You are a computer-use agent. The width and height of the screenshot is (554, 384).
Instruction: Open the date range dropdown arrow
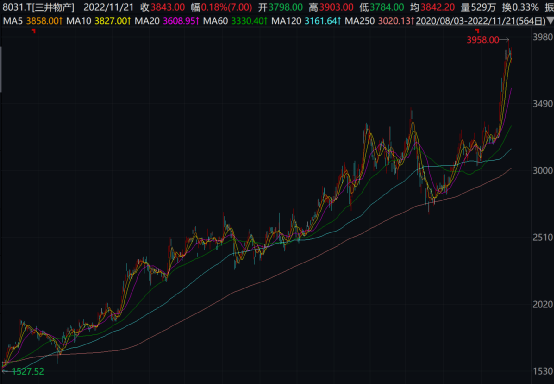click(x=550, y=21)
